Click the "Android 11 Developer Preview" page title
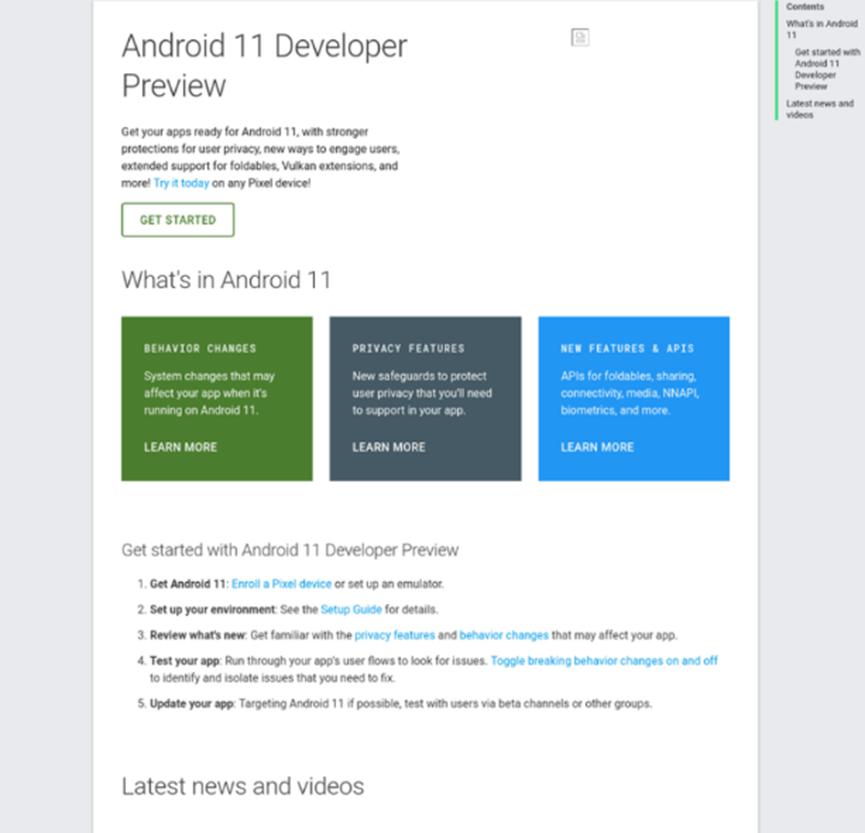Image resolution: width=865 pixels, height=833 pixels. [264, 65]
